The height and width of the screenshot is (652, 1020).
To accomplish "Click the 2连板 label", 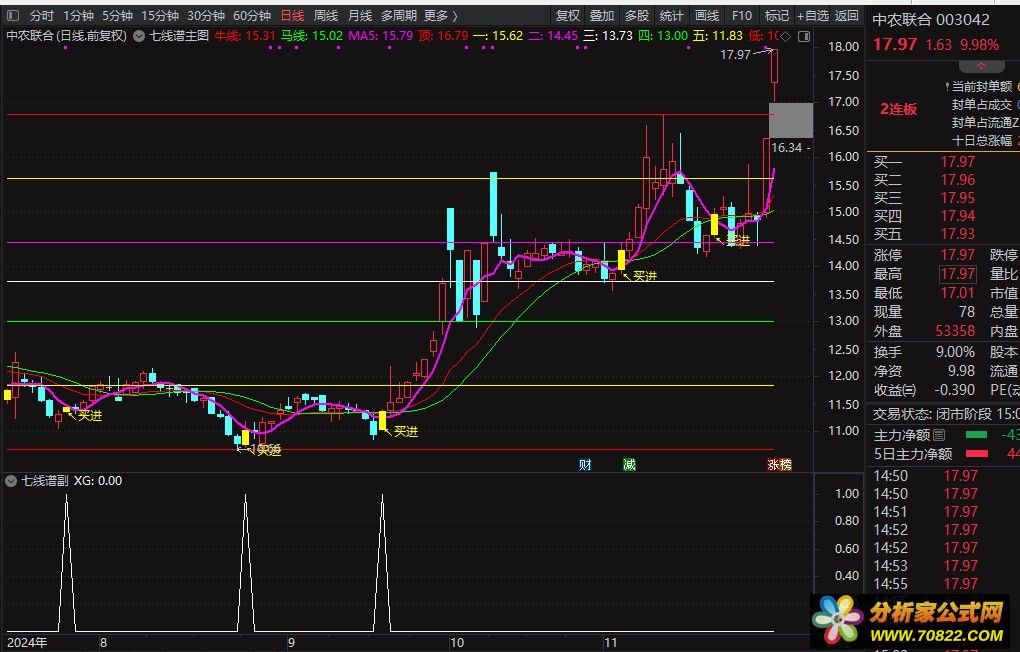I will click(898, 109).
